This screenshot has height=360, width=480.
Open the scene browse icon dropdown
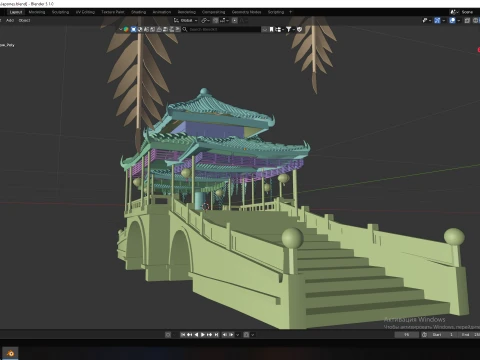click(x=454, y=12)
